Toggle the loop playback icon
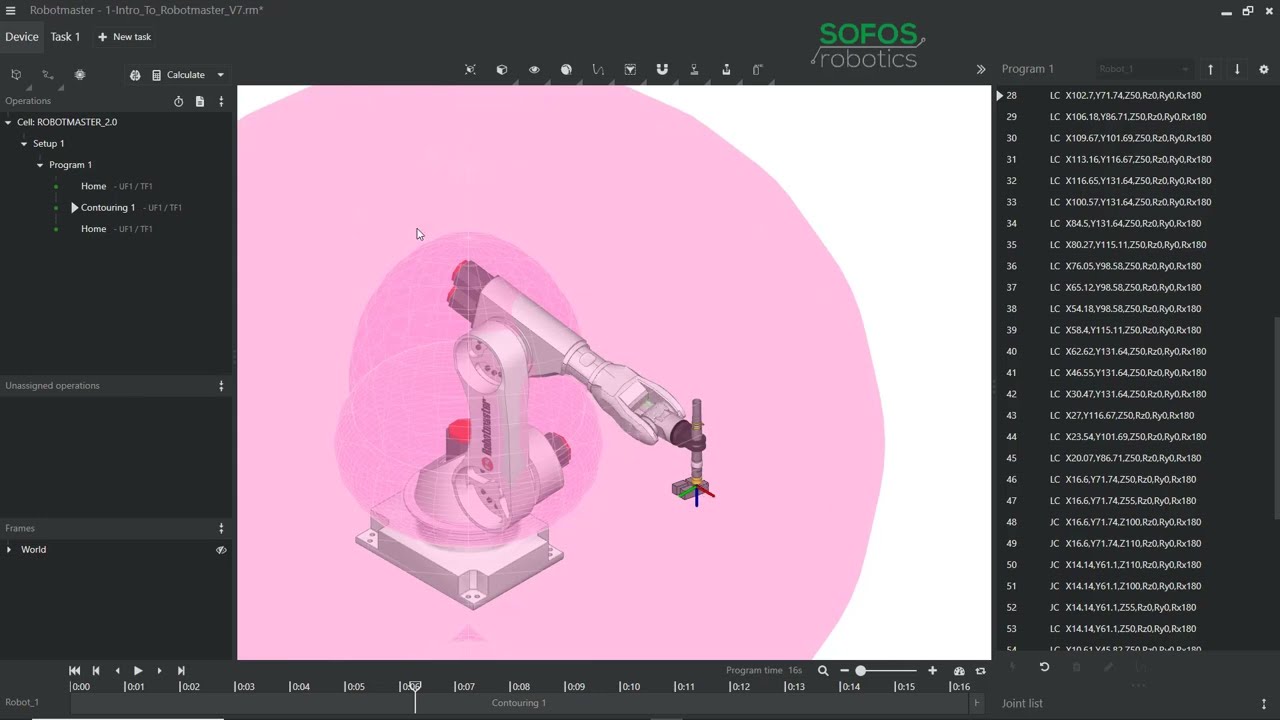Image resolution: width=1280 pixels, height=720 pixels. coord(981,671)
